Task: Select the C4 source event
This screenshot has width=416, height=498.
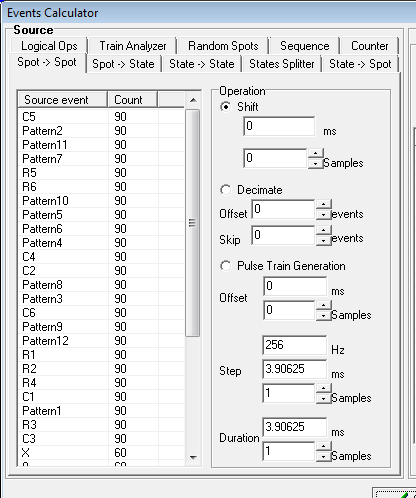Action: tap(101, 257)
